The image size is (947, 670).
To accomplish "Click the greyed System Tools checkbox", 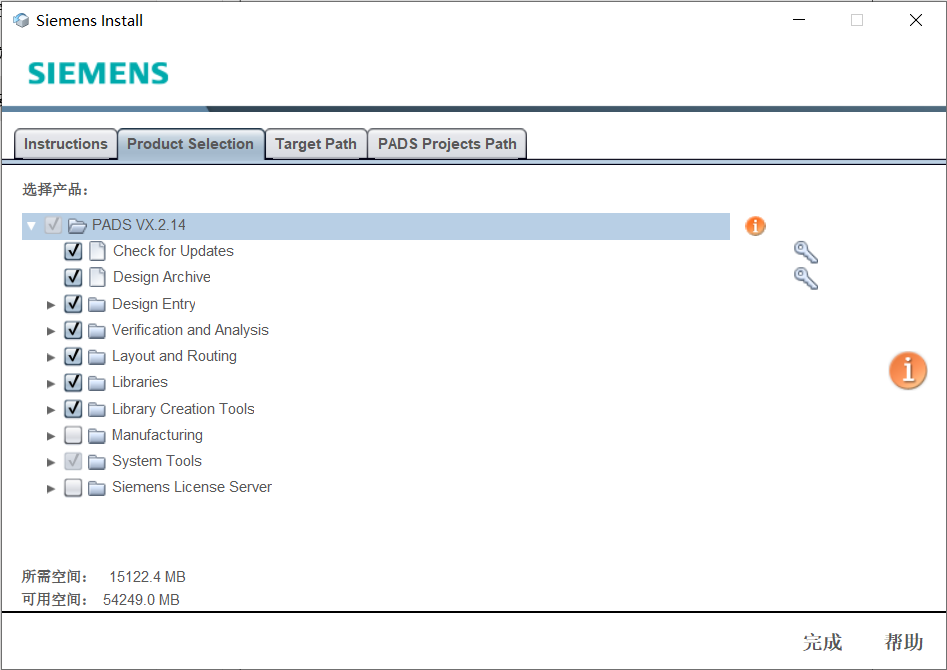I will click(x=73, y=461).
